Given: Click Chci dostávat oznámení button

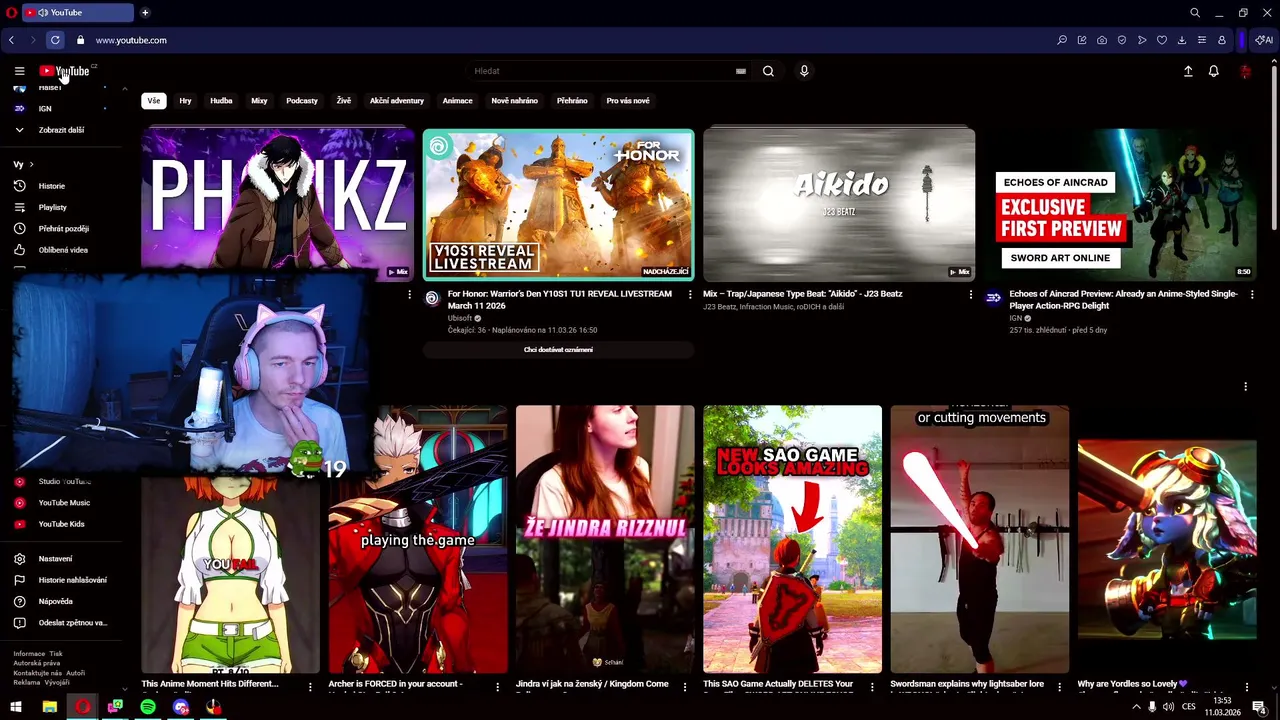Looking at the screenshot, I should click(558, 350).
